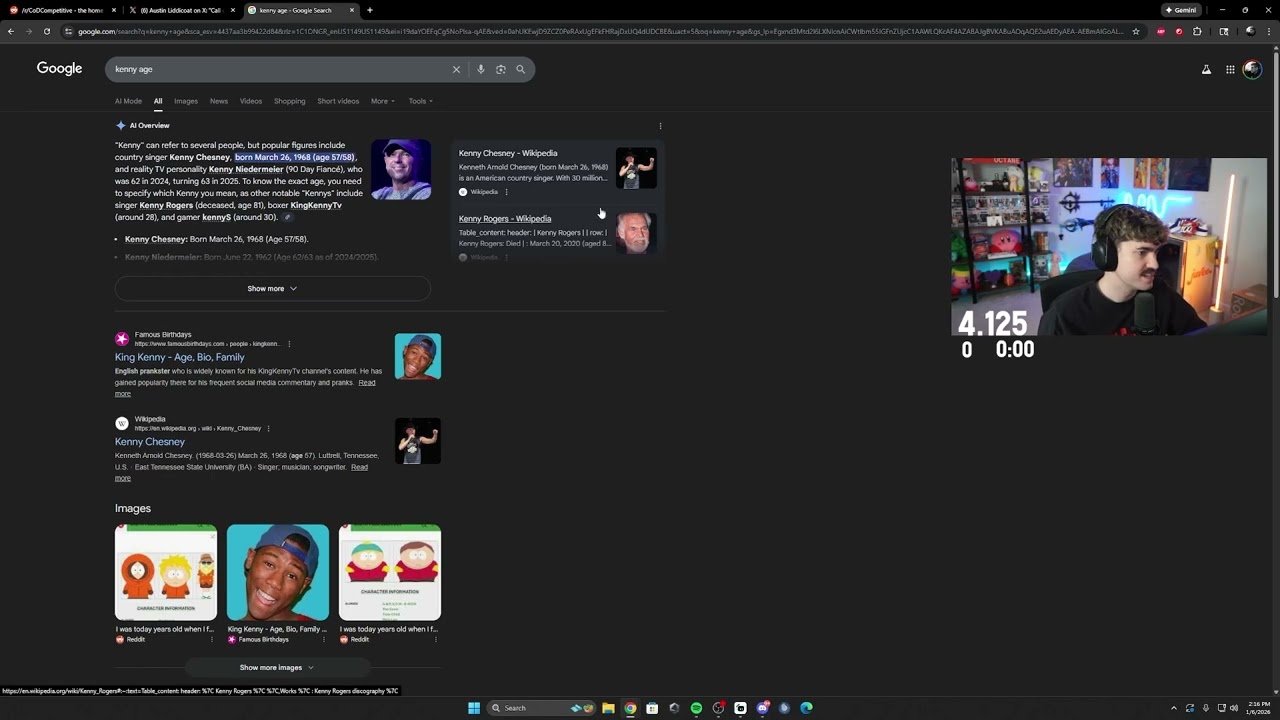Switch to Shopping tab
Screen dimensions: 1280x720
point(290,101)
